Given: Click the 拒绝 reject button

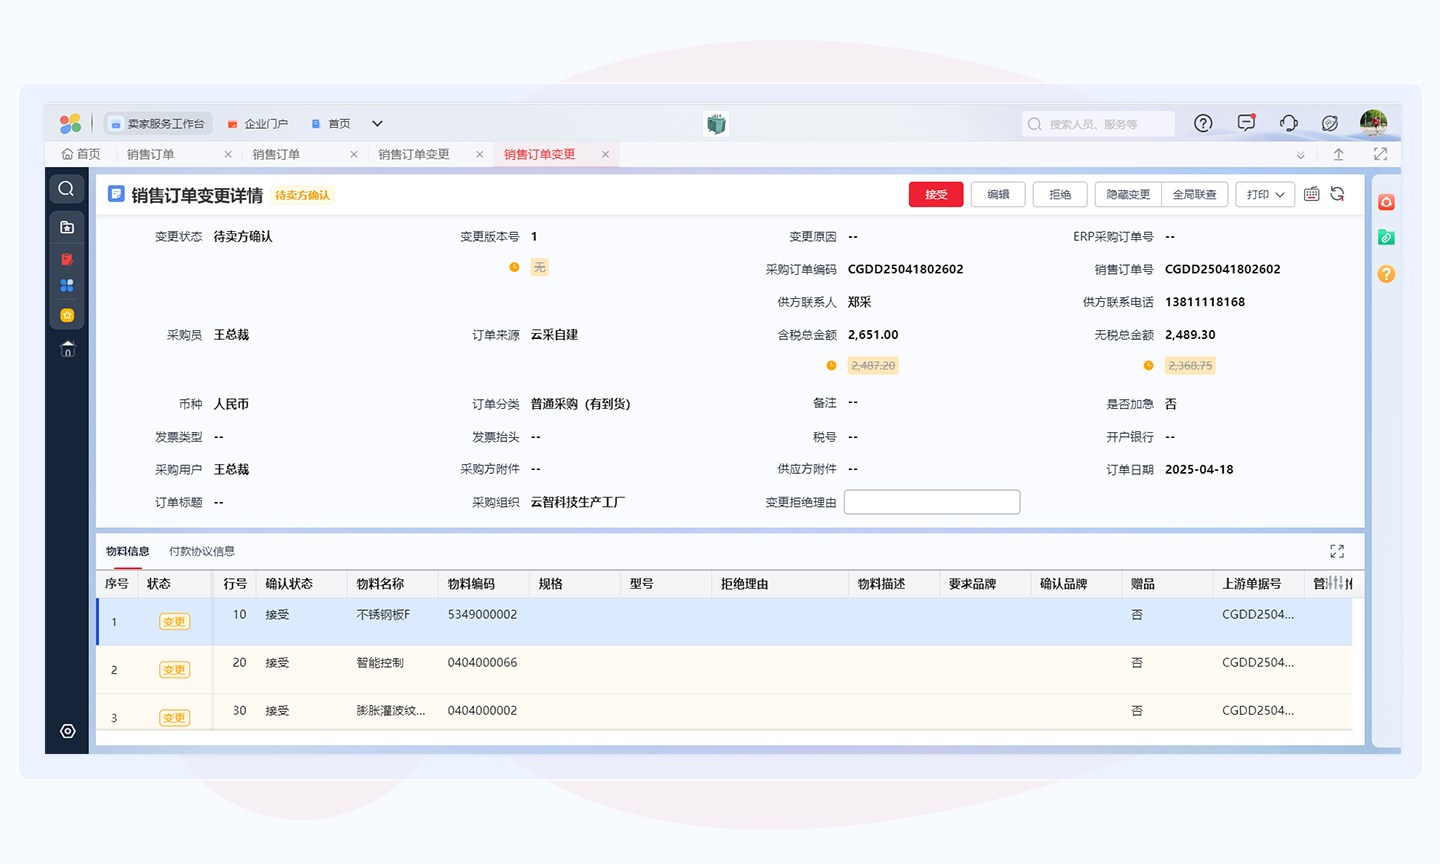Looking at the screenshot, I should [x=1060, y=194].
